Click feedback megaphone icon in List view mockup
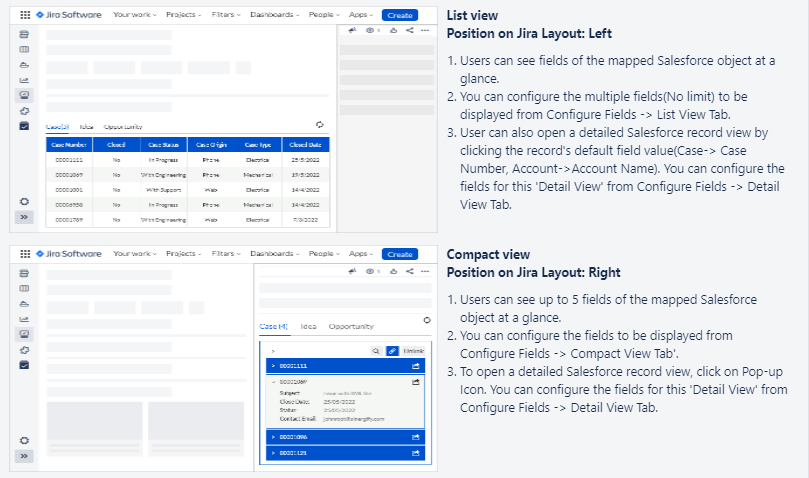 click(352, 30)
